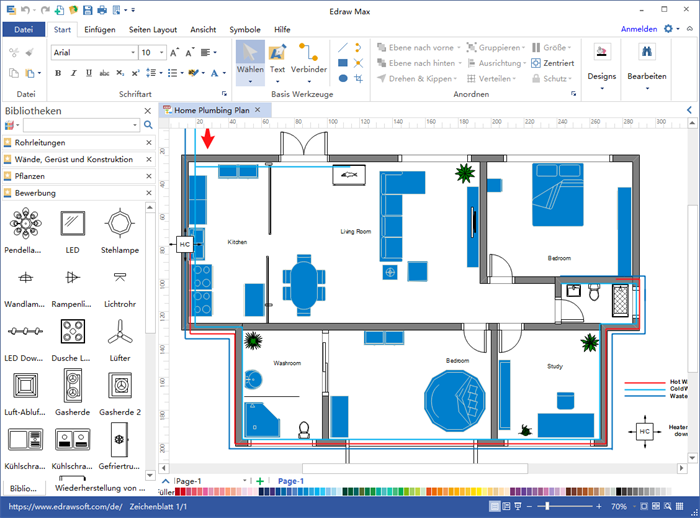Close the Rohrleitungen library section
The height and width of the screenshot is (518, 700).
149,143
